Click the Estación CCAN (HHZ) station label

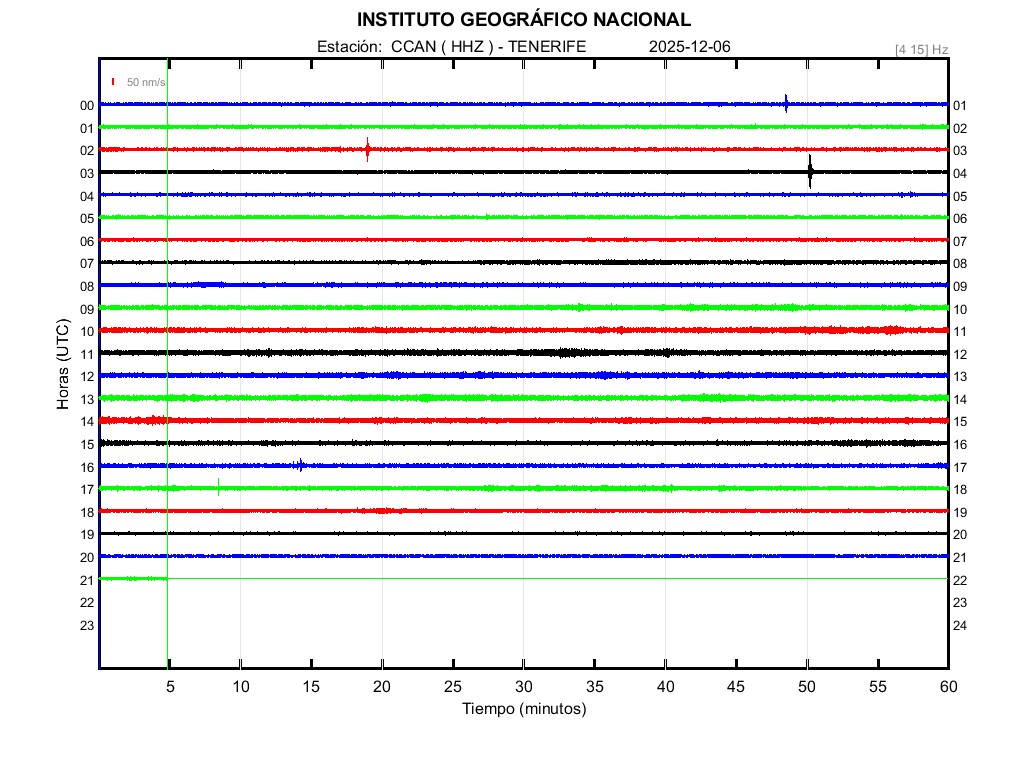click(x=450, y=47)
